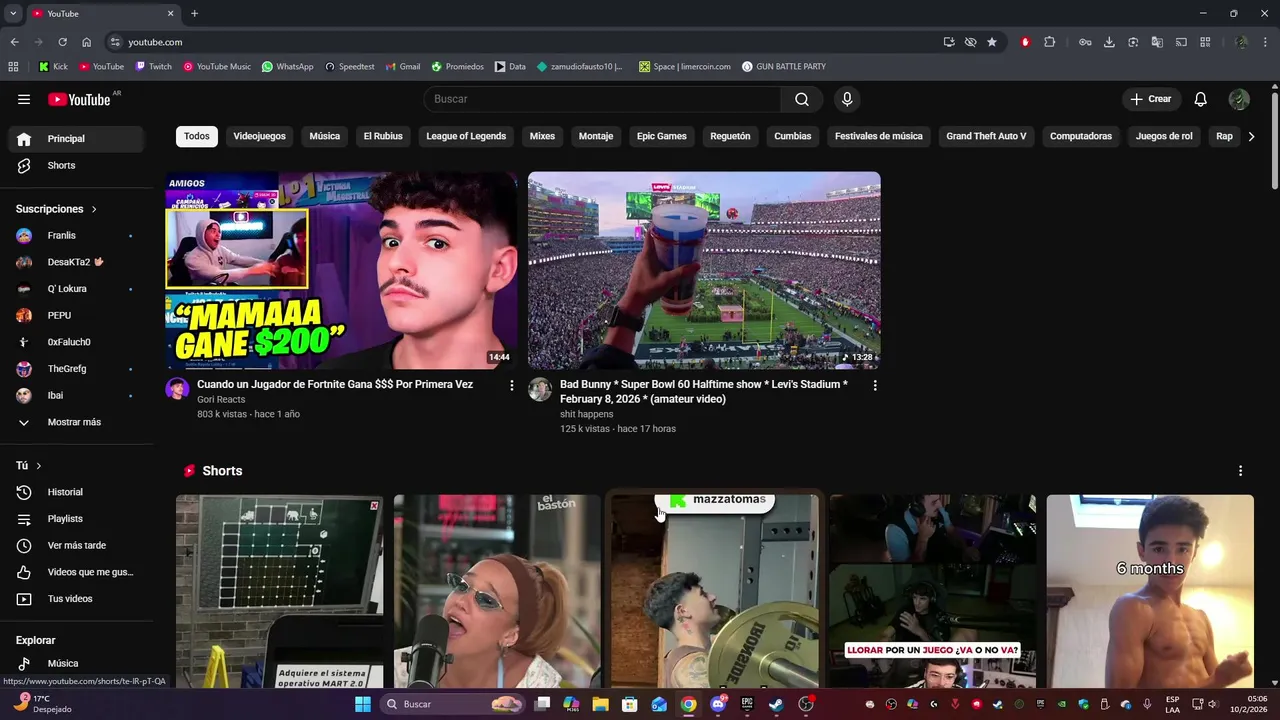The height and width of the screenshot is (720, 1280).
Task: Open Música under Explorar
Action: pos(76,663)
